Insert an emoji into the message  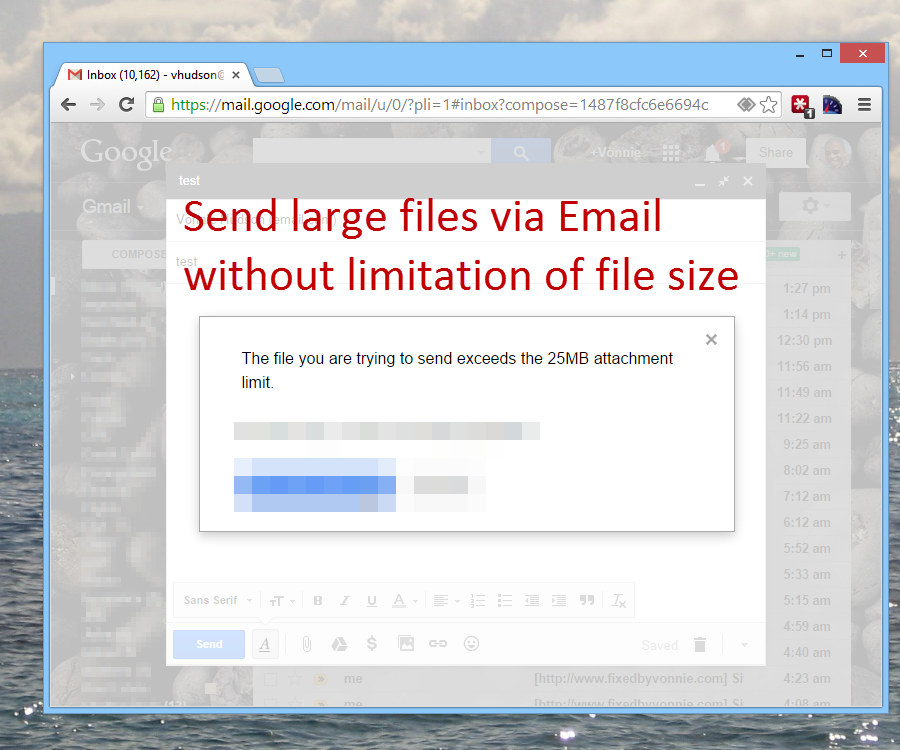pos(470,644)
